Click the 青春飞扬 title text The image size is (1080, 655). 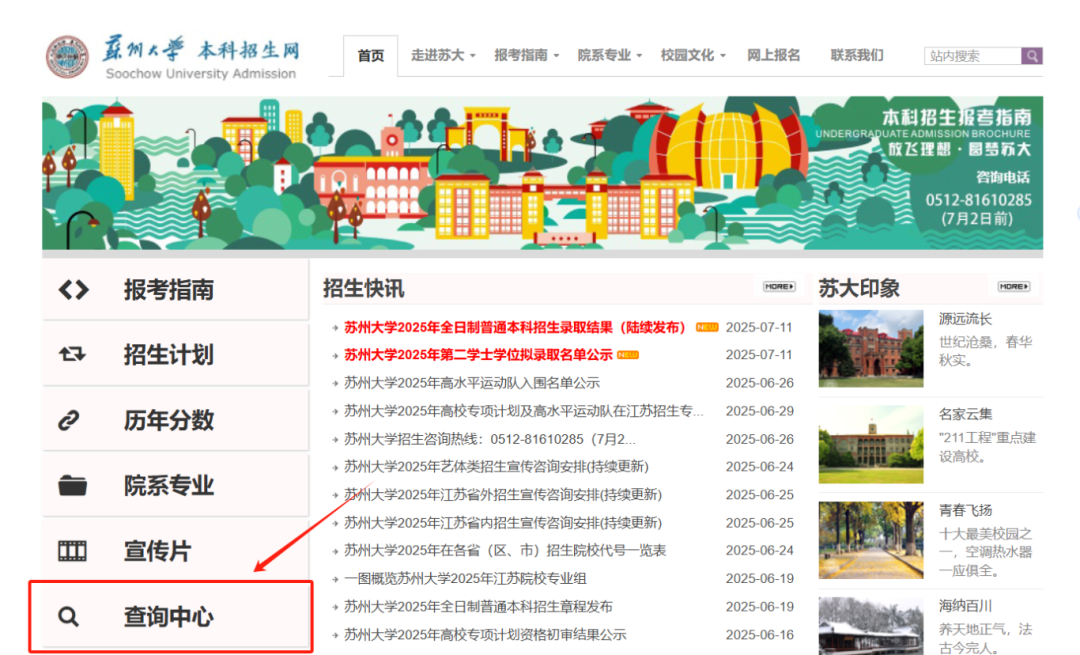click(965, 510)
